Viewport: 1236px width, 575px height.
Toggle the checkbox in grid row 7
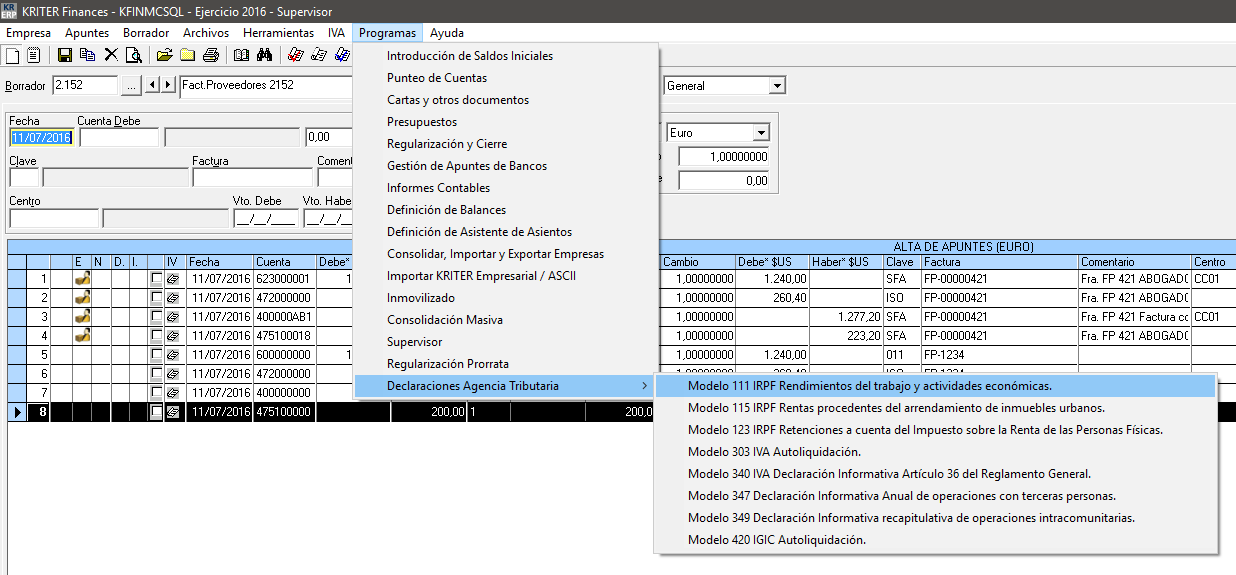156,392
